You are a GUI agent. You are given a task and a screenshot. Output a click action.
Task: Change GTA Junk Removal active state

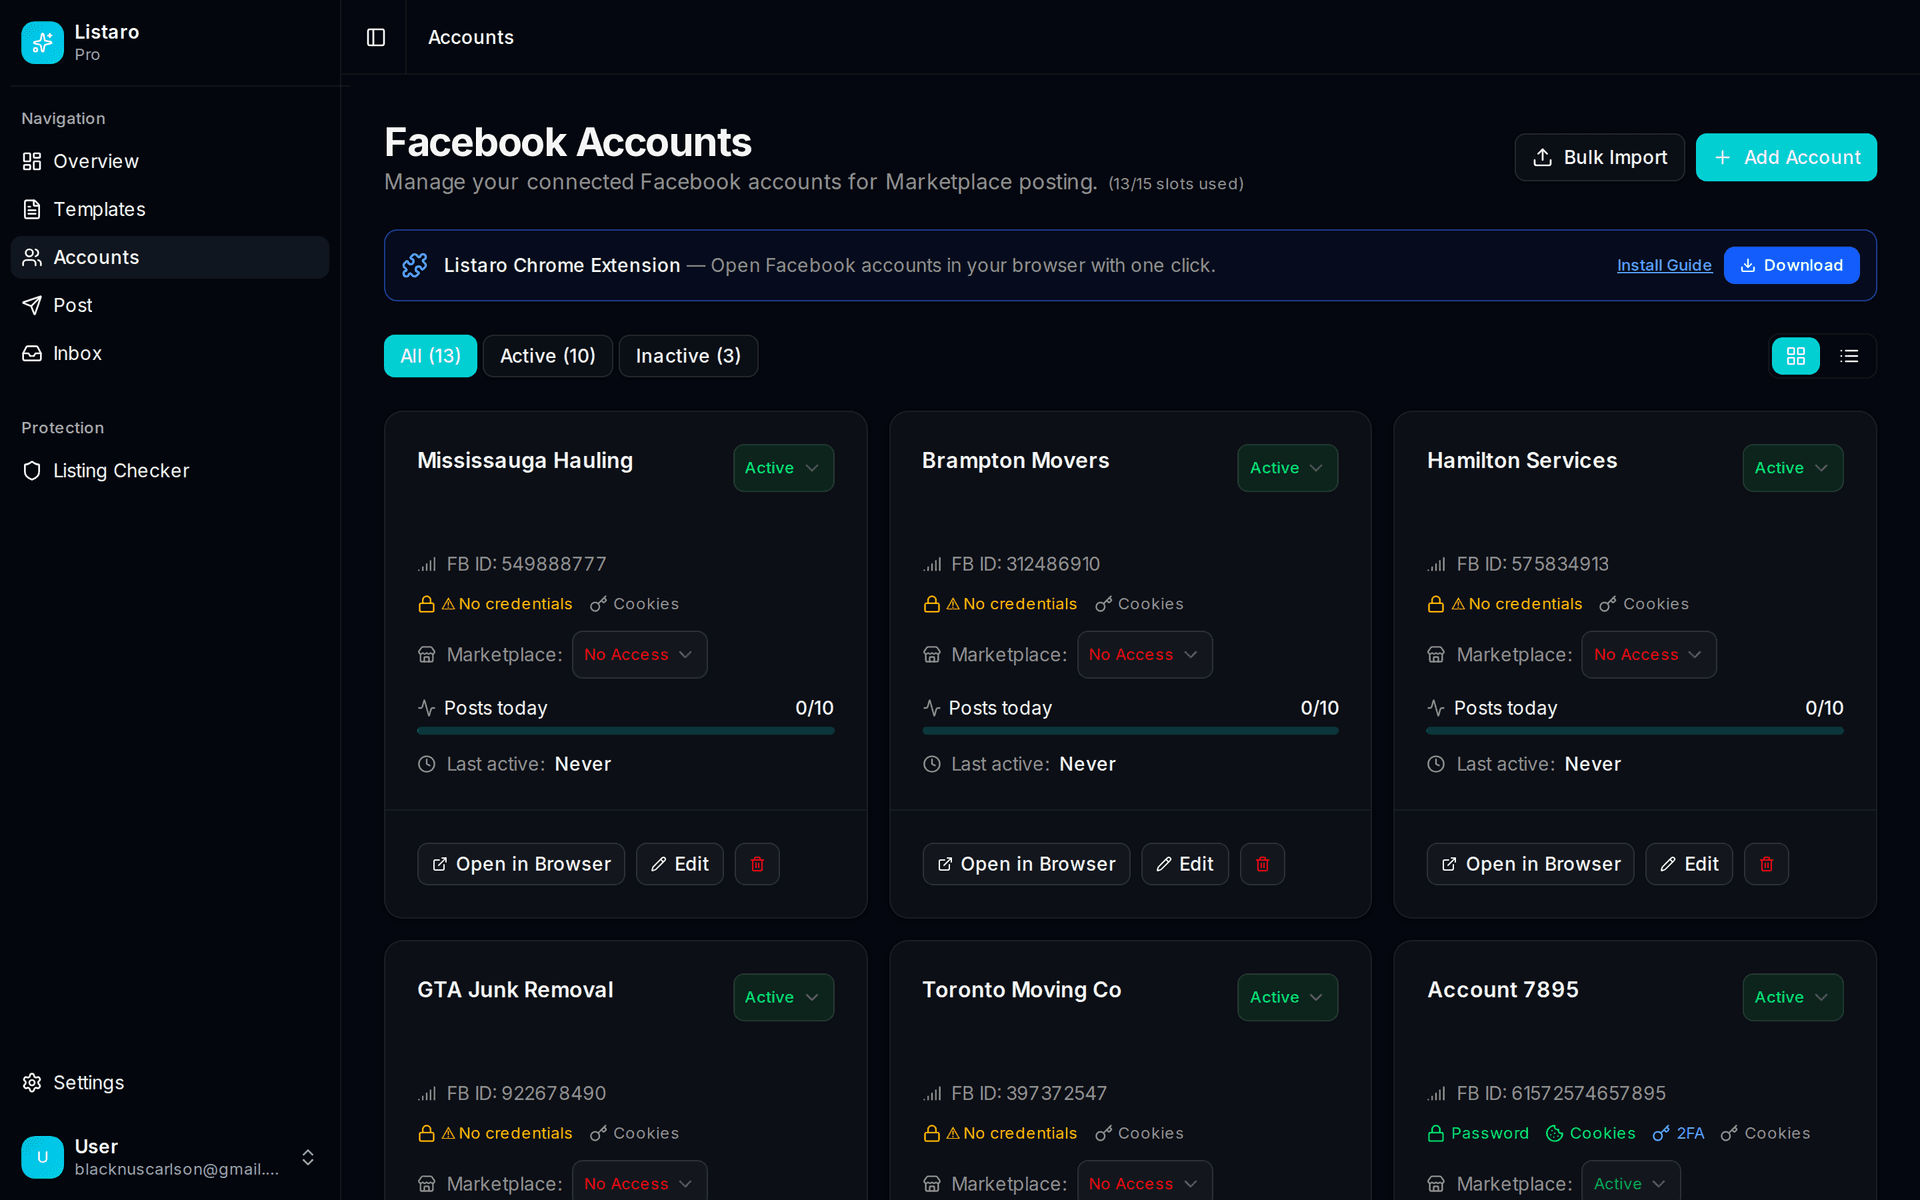click(783, 997)
